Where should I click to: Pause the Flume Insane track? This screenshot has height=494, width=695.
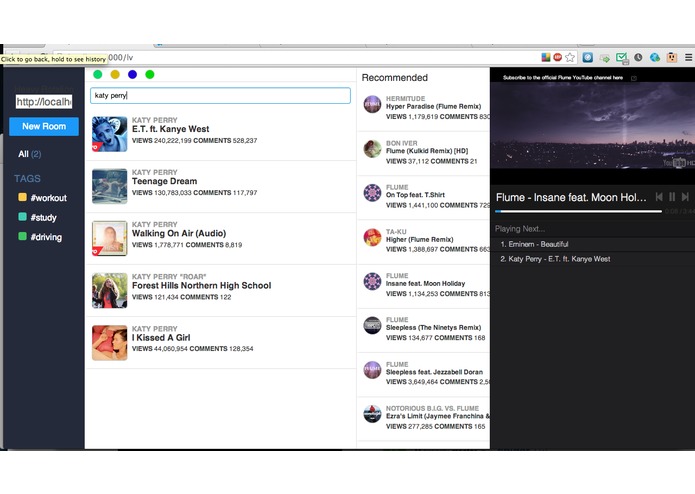click(x=672, y=197)
